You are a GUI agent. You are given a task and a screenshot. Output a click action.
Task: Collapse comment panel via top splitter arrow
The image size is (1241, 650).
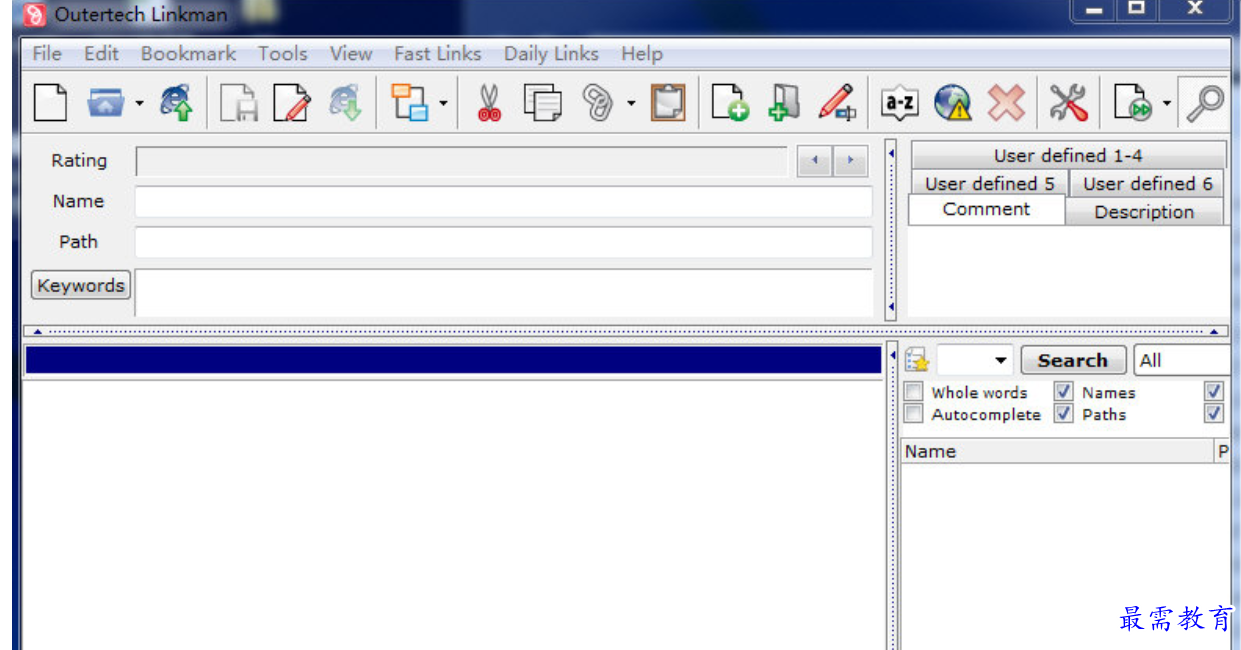tap(891, 154)
